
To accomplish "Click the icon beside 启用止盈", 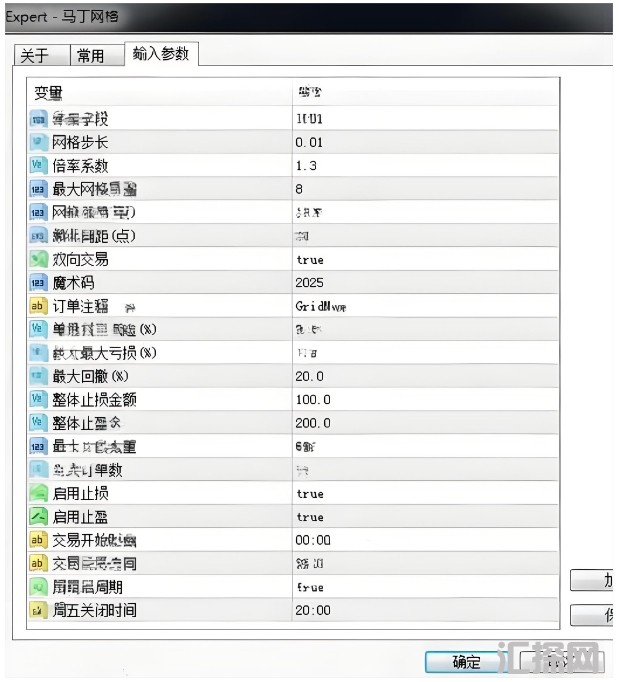I will pos(39,516).
